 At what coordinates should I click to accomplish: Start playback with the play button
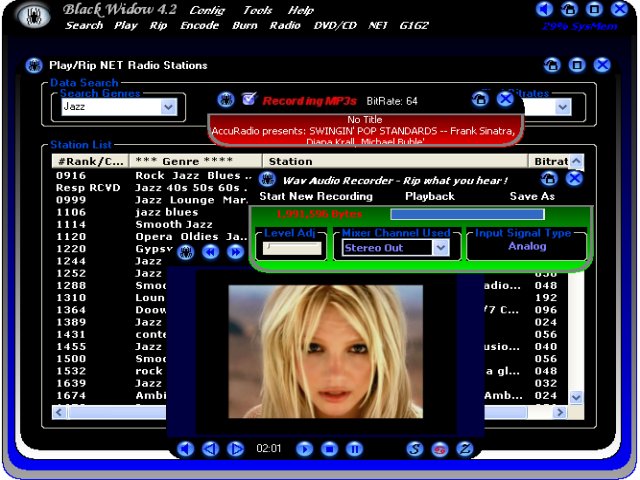click(304, 449)
